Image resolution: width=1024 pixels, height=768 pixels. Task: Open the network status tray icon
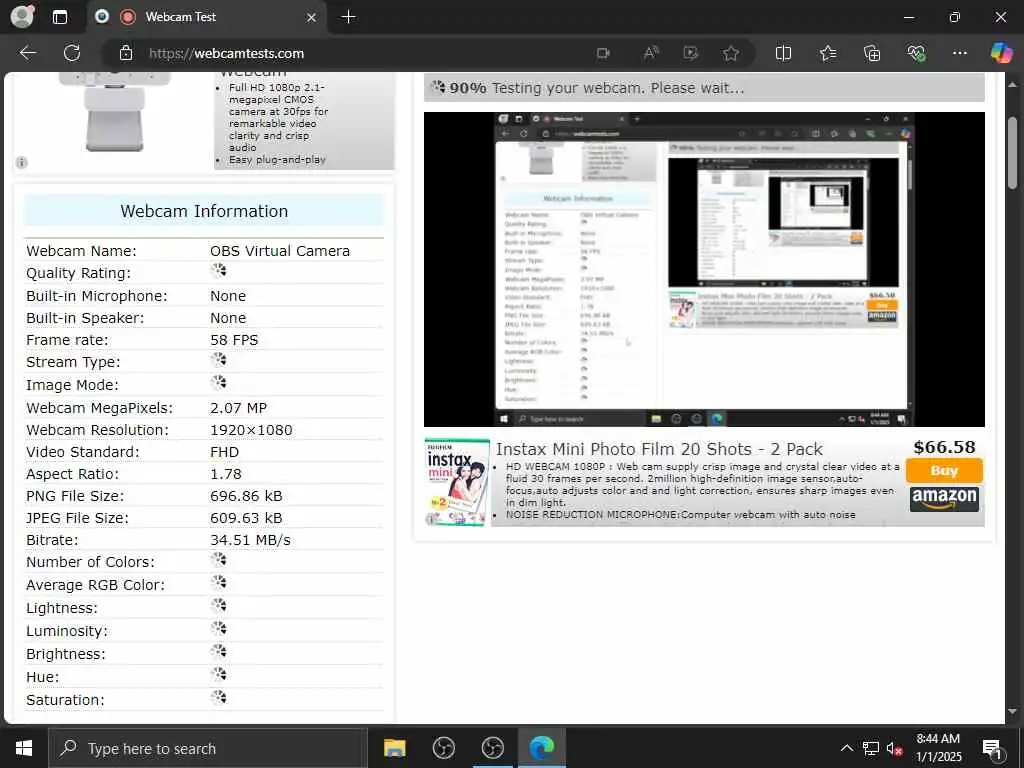point(871,748)
